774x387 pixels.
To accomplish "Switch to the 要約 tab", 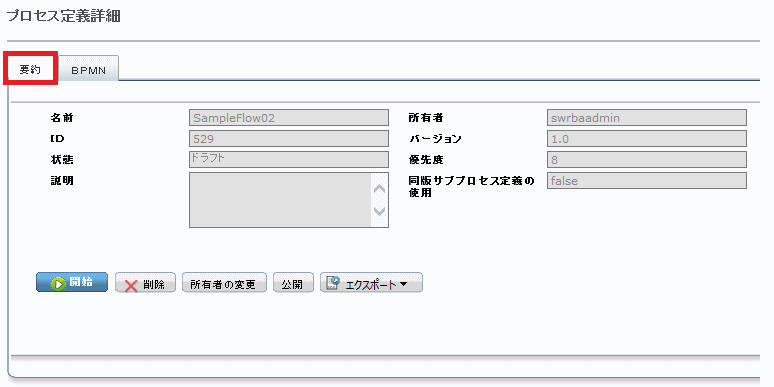I will click(x=31, y=70).
